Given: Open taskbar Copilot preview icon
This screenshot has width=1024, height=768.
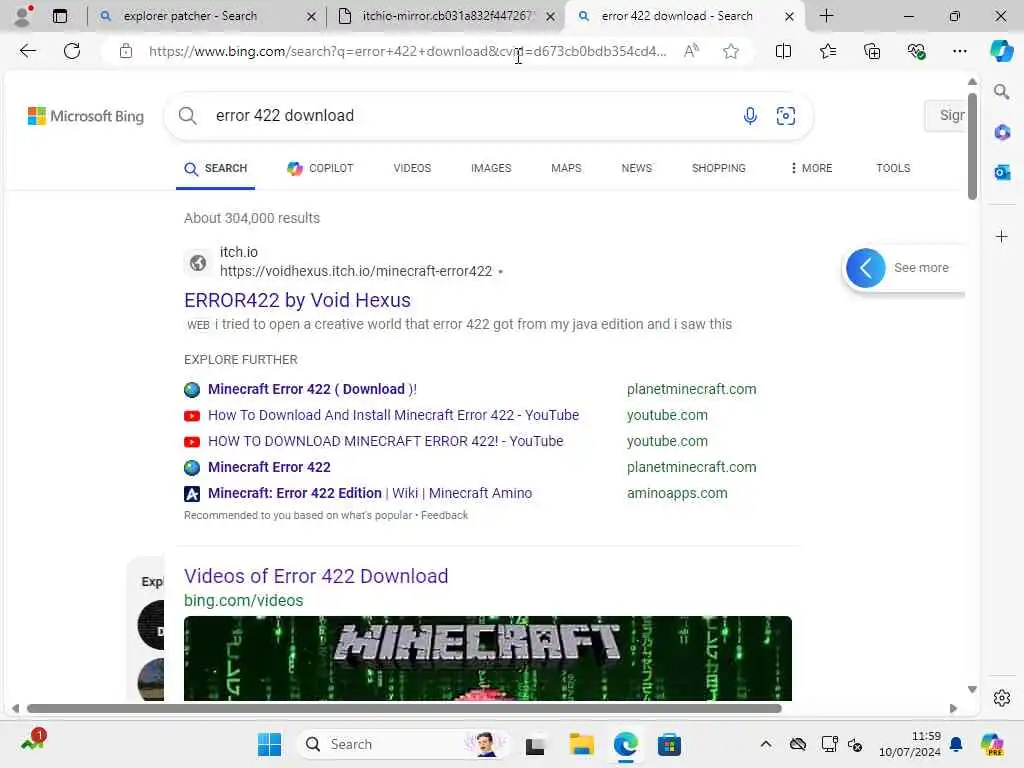Looking at the screenshot, I should [x=992, y=744].
